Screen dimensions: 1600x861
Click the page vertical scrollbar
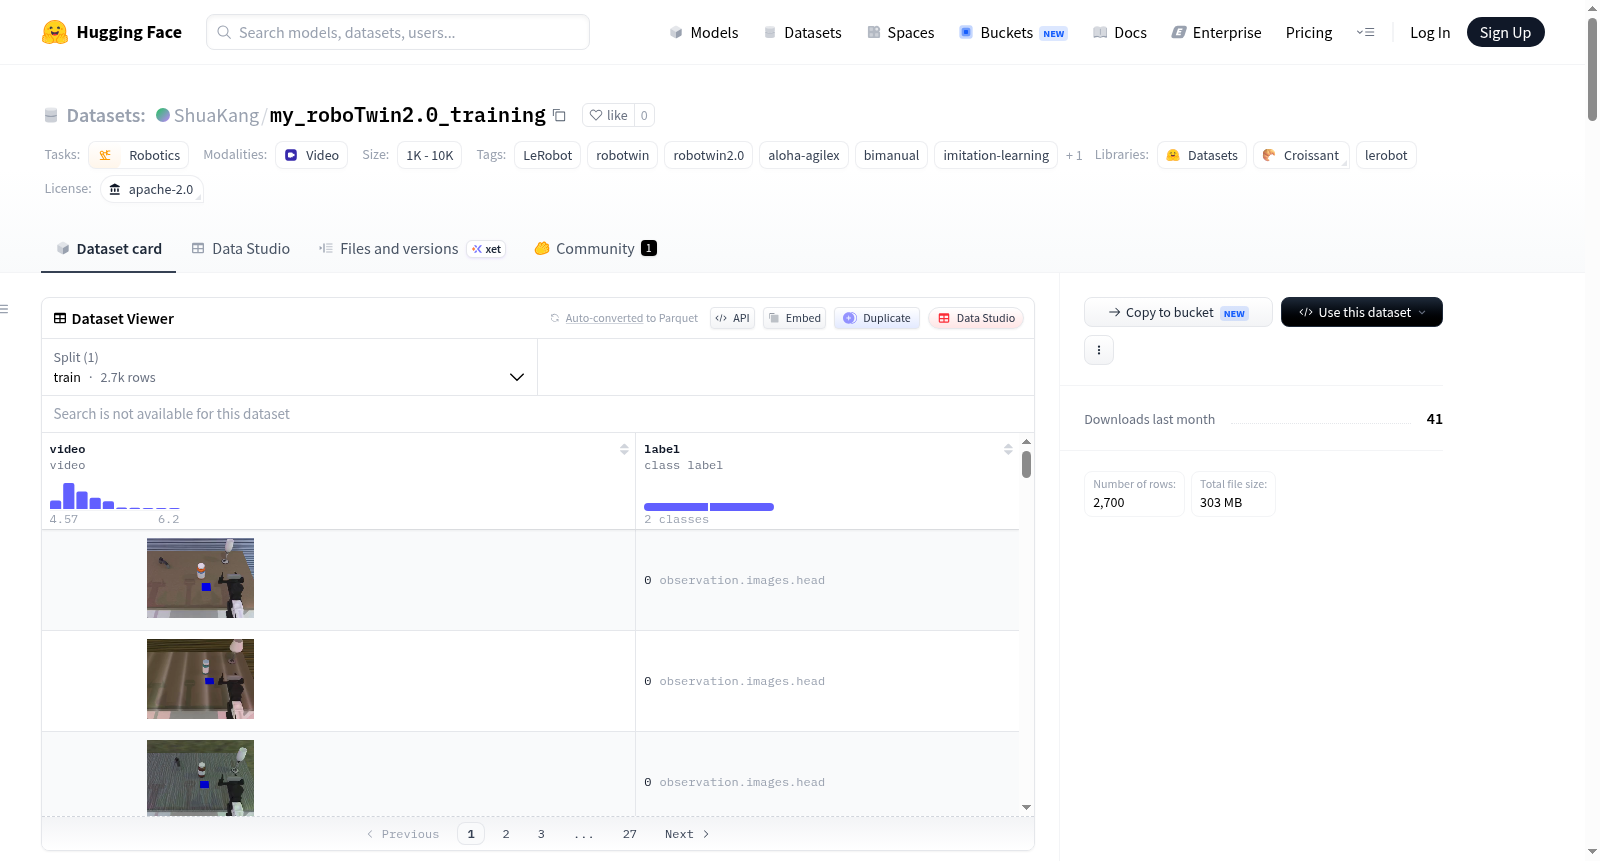point(1592,70)
